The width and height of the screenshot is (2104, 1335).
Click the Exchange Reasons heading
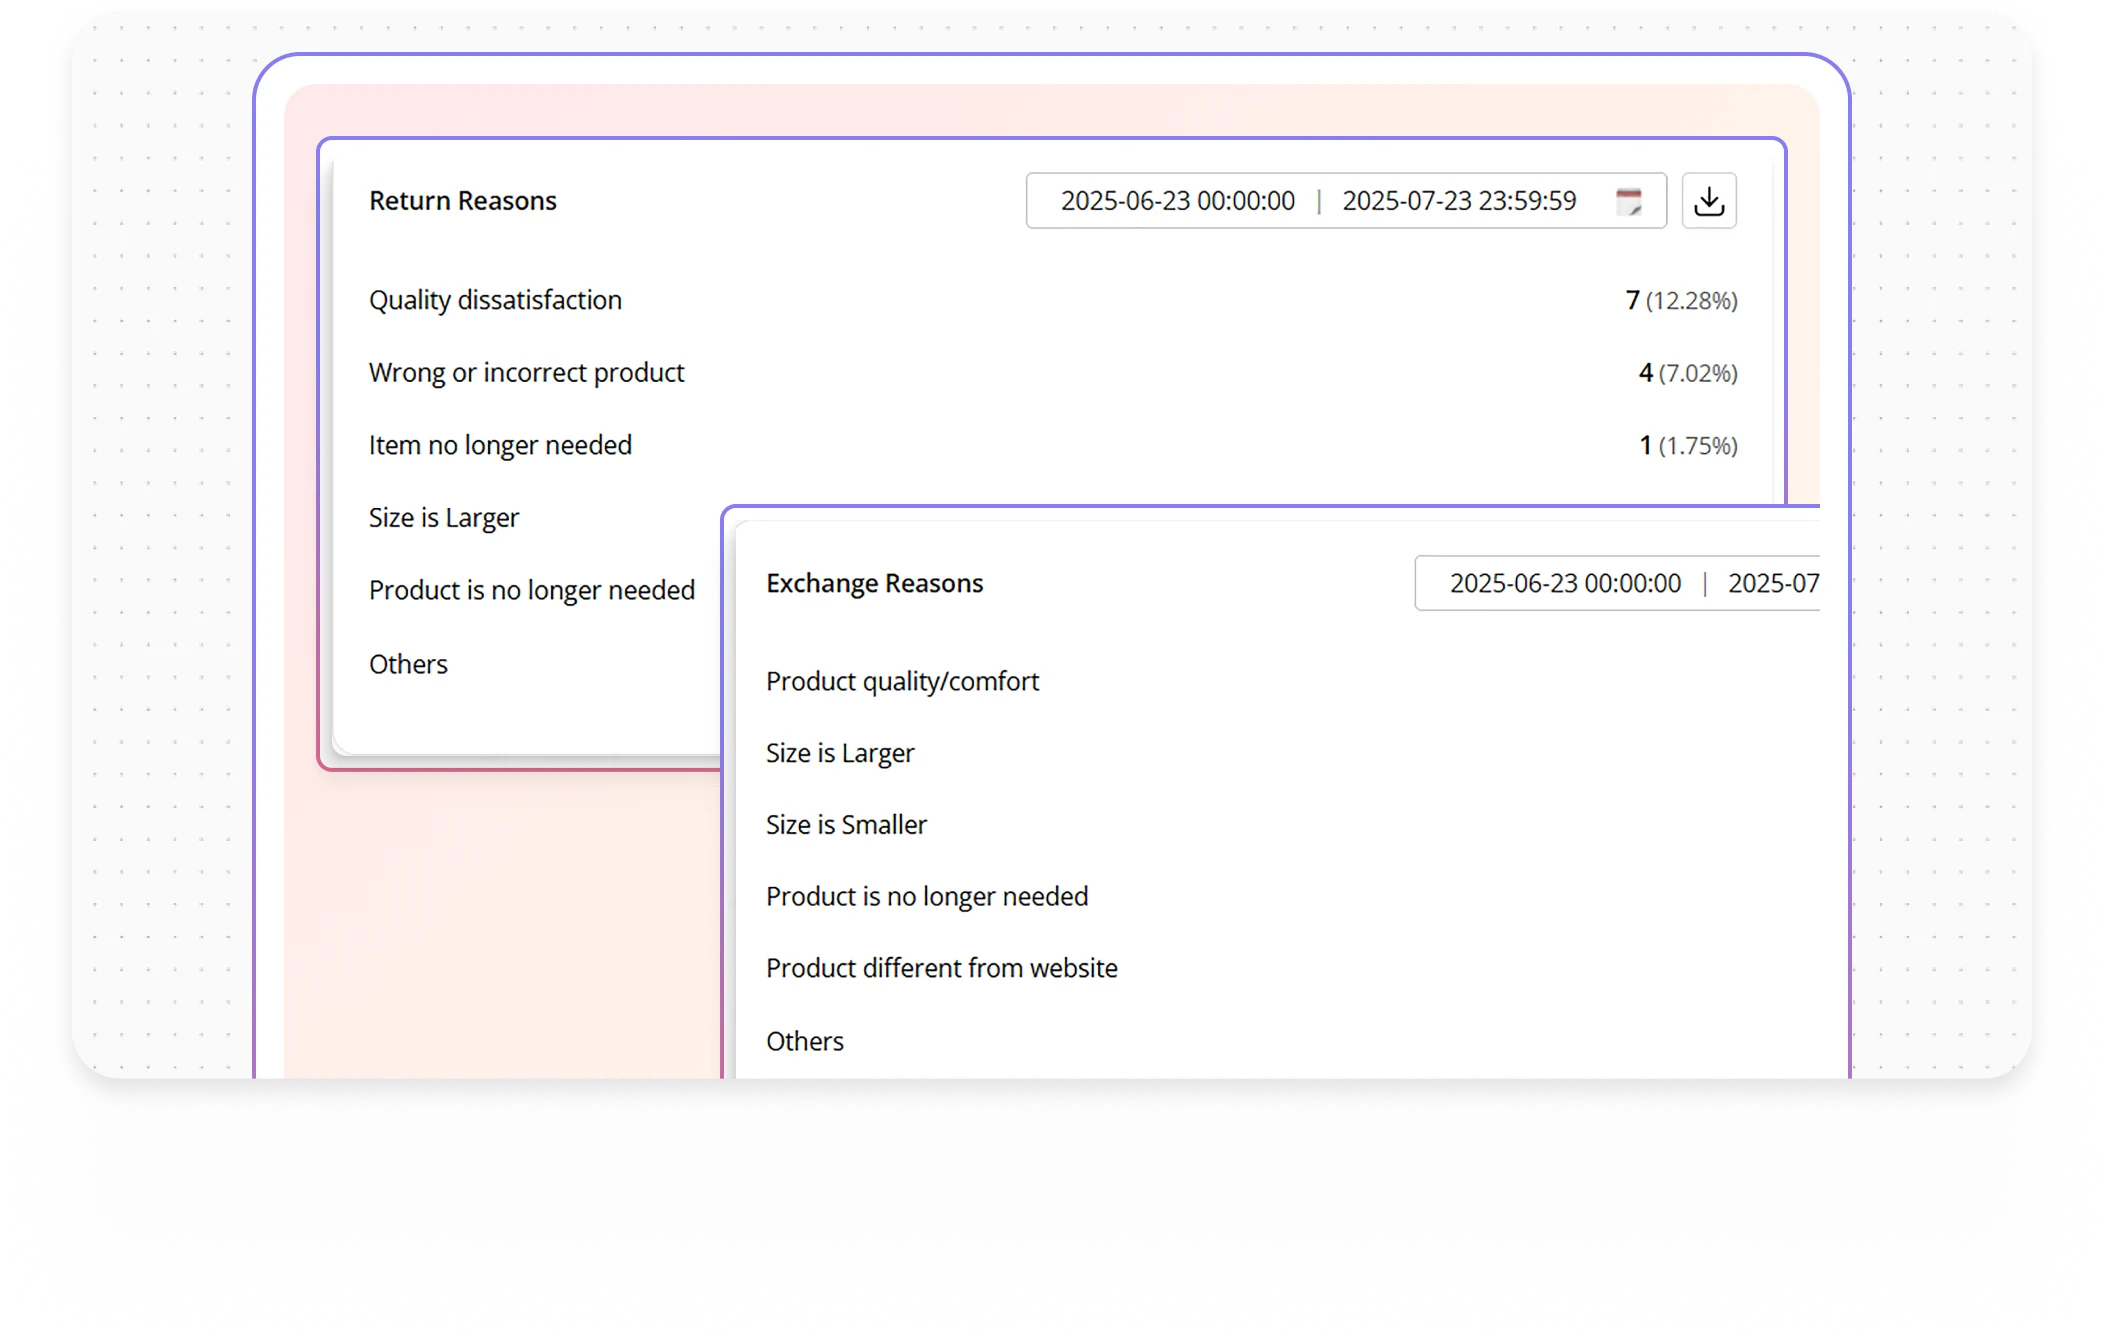[874, 582]
